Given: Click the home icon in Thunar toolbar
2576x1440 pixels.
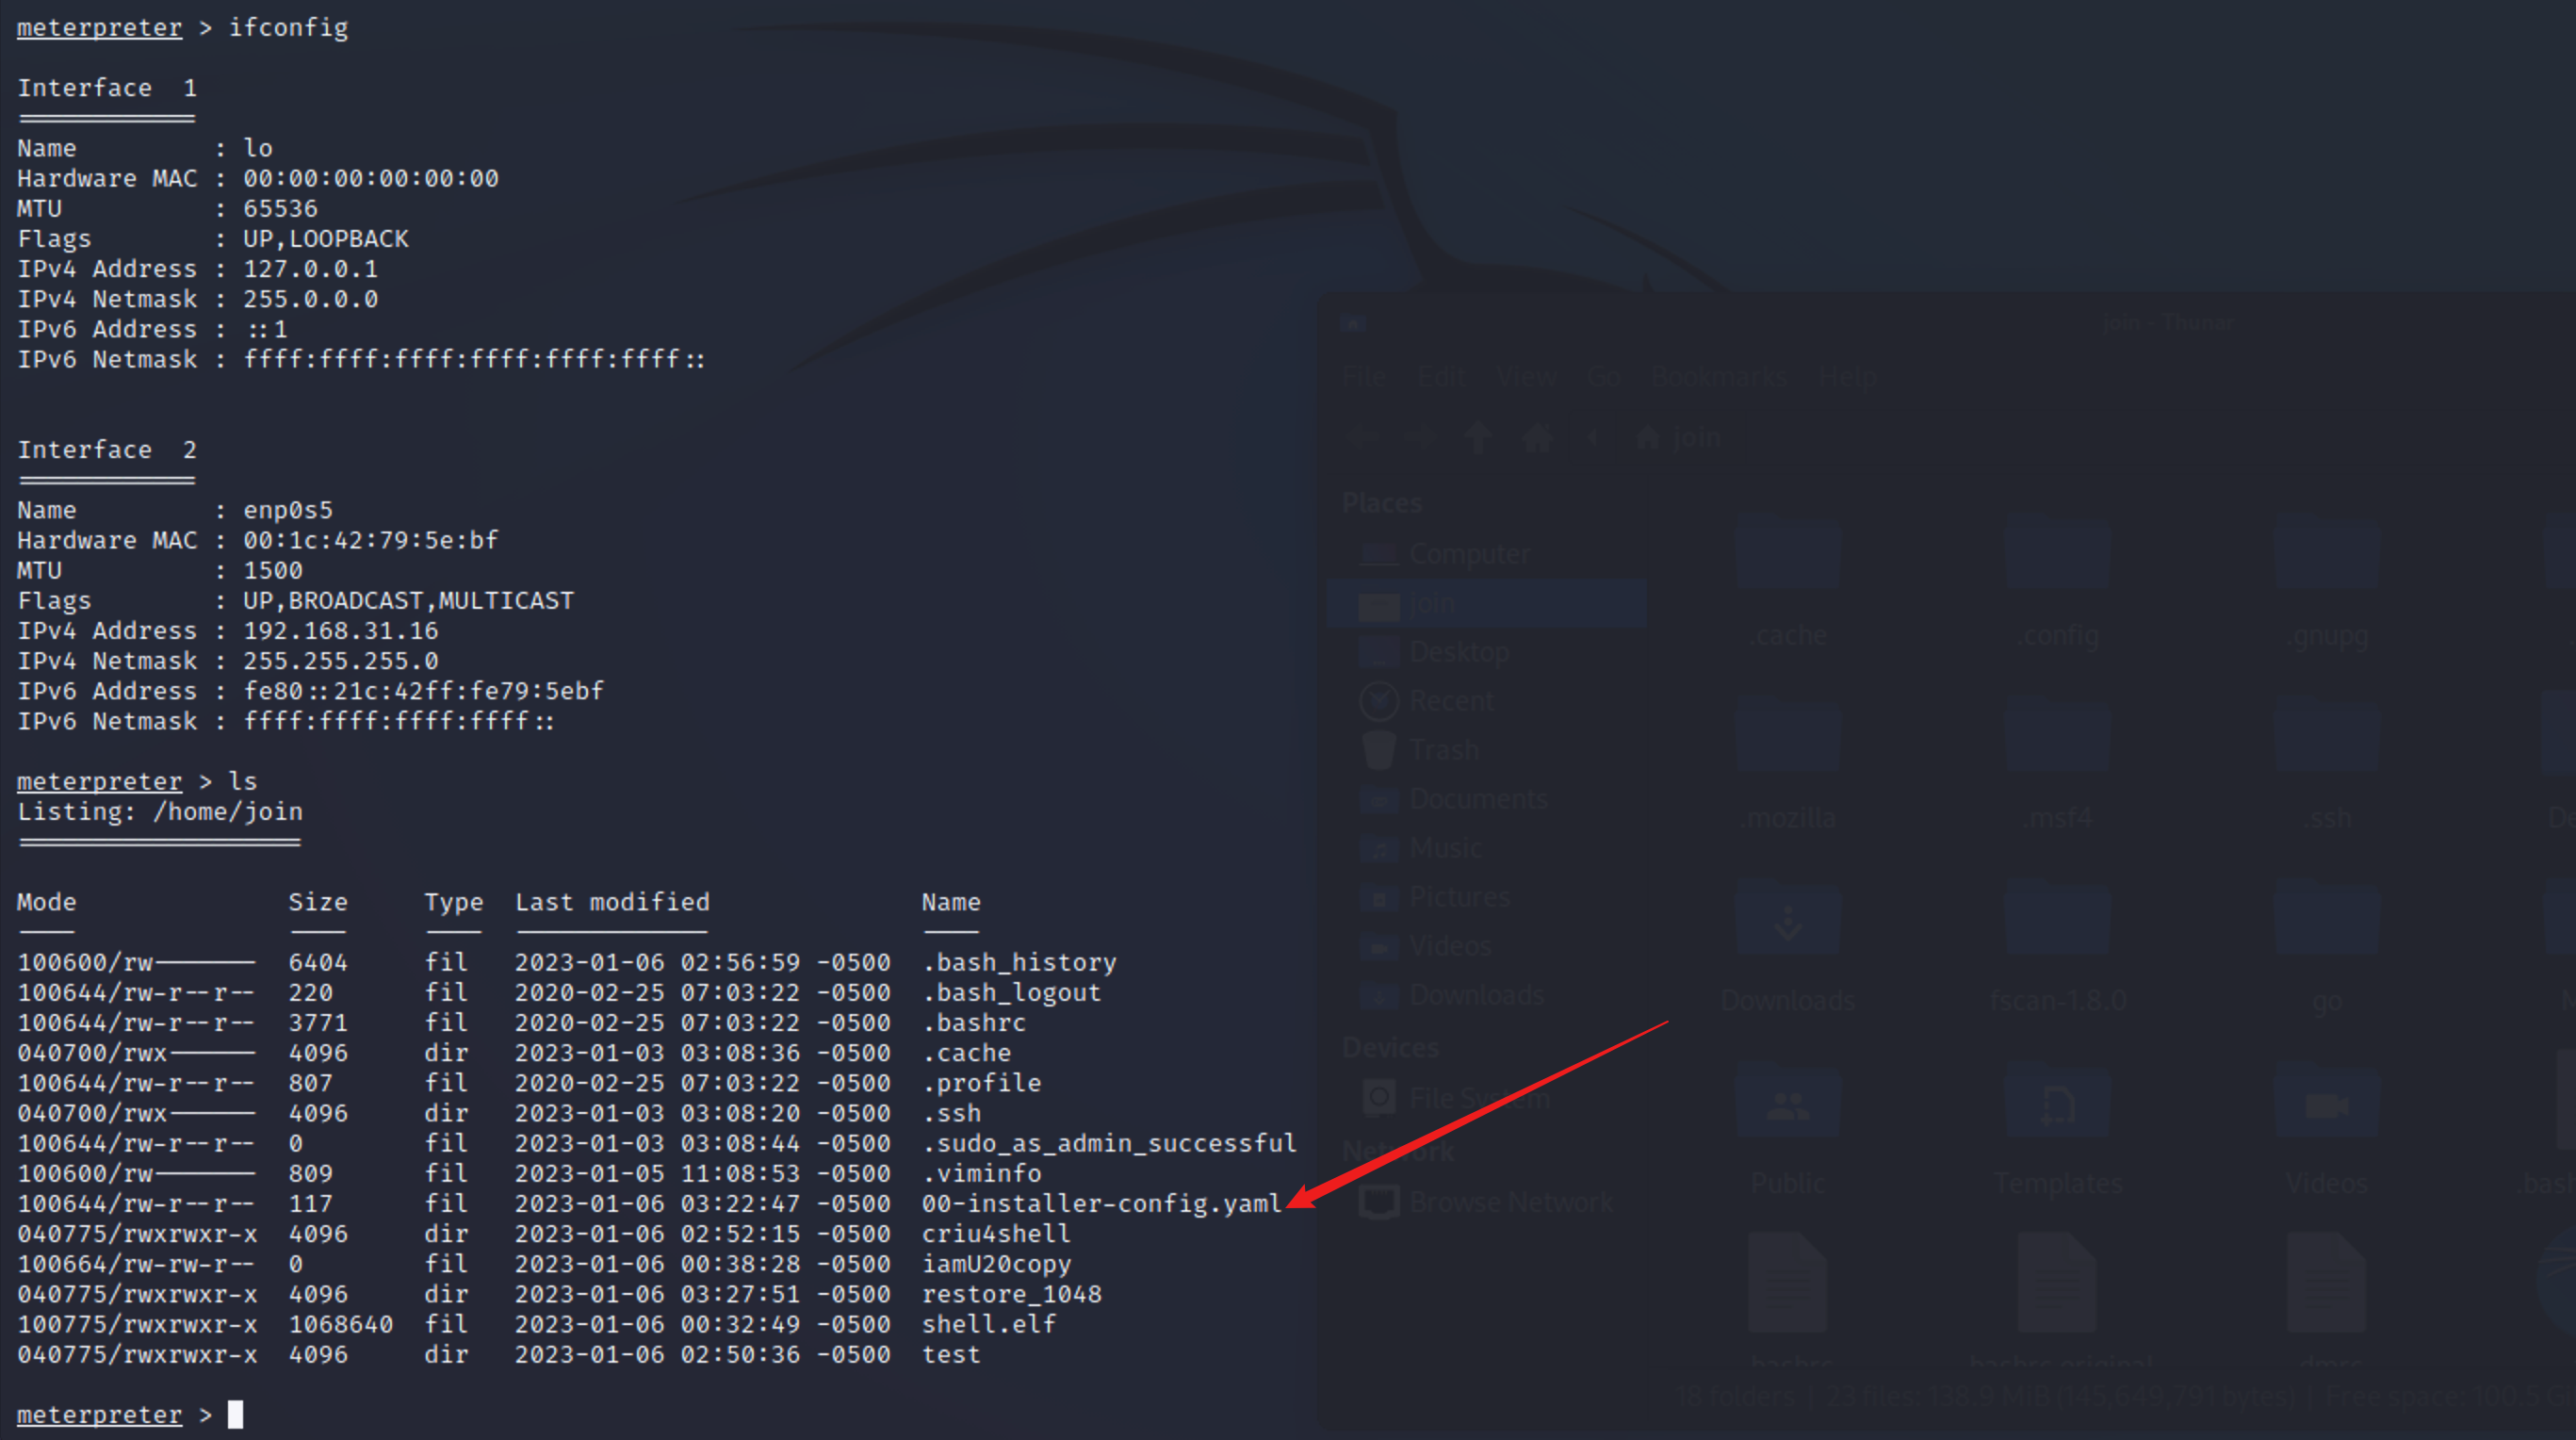Looking at the screenshot, I should pyautogui.click(x=1537, y=437).
